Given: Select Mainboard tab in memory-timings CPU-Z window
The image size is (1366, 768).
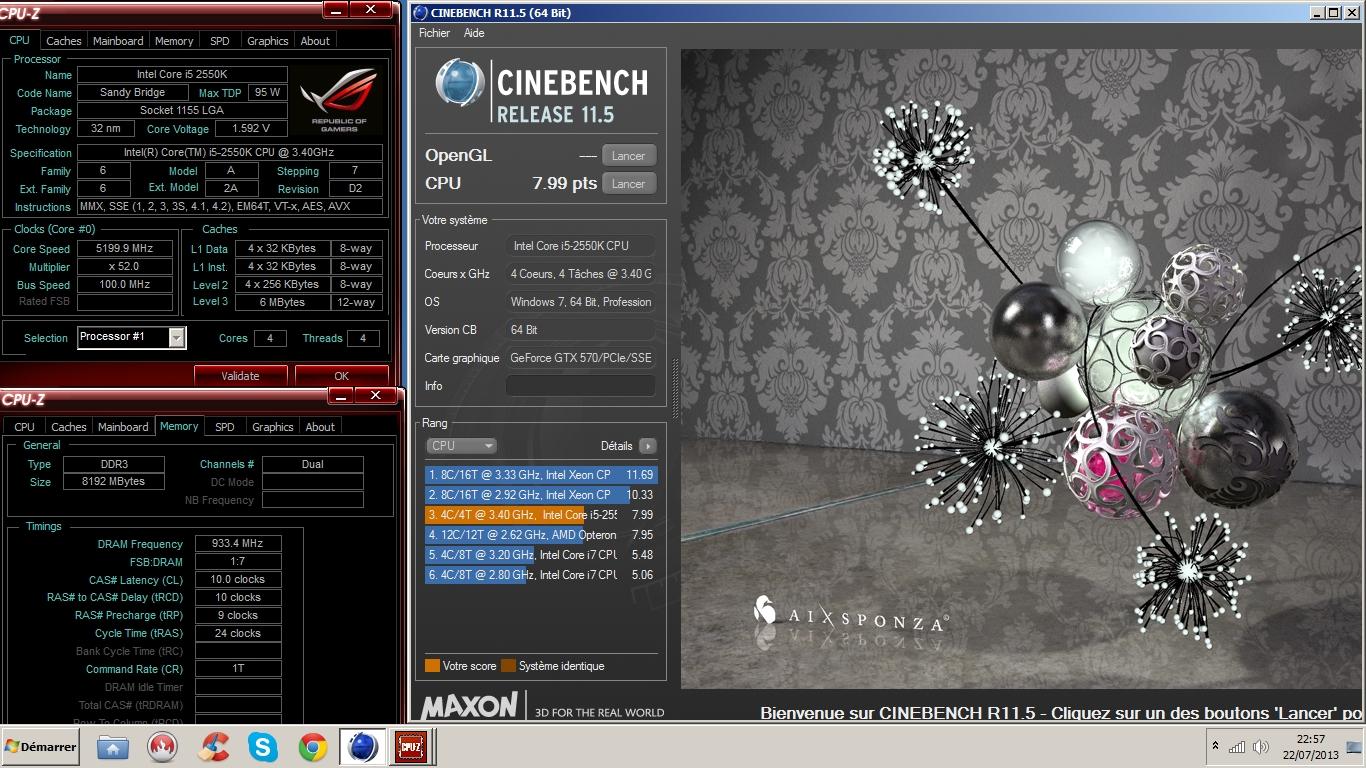Looking at the screenshot, I should 123,427.
